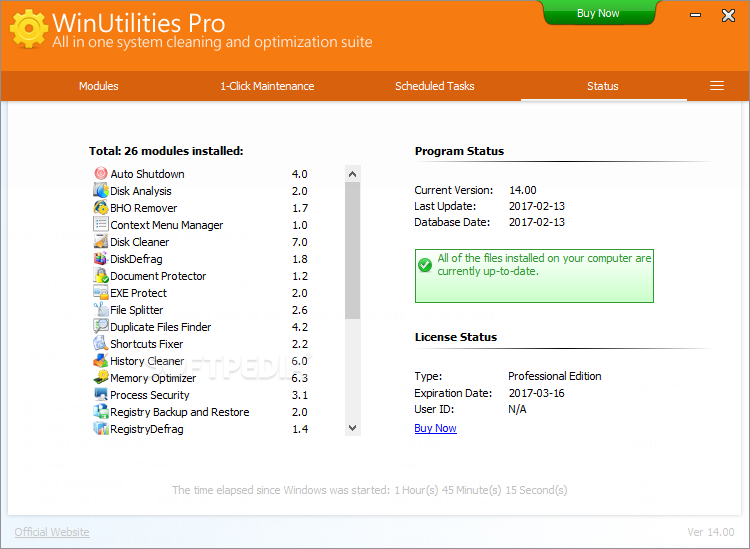
Task: Click the Duplicate Files Finder icon
Action: pyautogui.click(x=100, y=326)
